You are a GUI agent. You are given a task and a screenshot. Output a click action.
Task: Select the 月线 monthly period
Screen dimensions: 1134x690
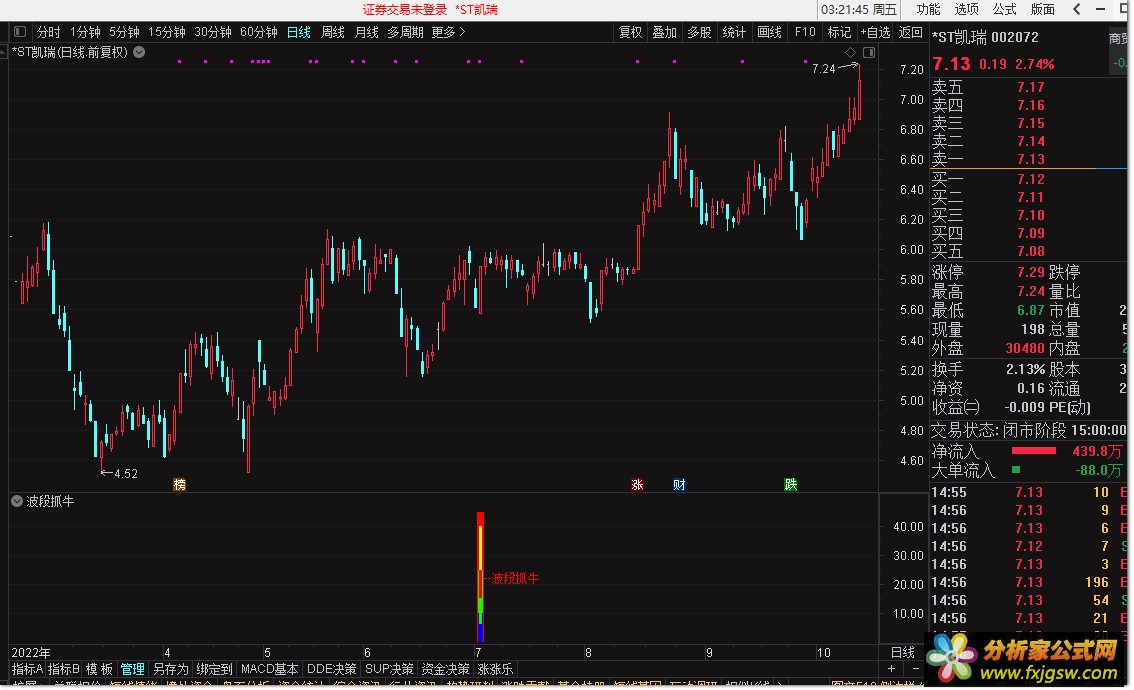coord(367,32)
